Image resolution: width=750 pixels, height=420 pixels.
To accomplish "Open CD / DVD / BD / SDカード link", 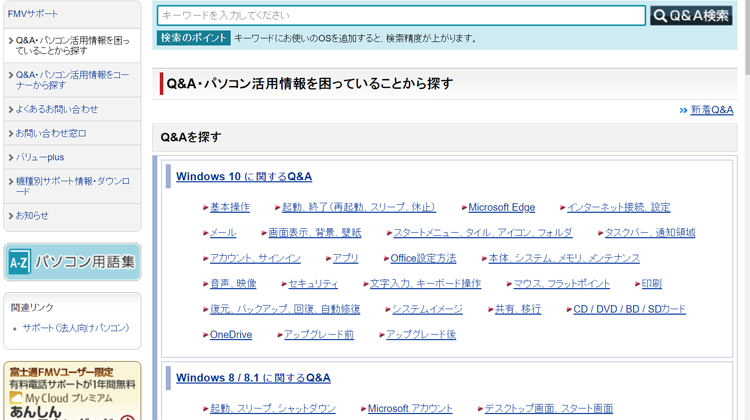I will coord(629,309).
